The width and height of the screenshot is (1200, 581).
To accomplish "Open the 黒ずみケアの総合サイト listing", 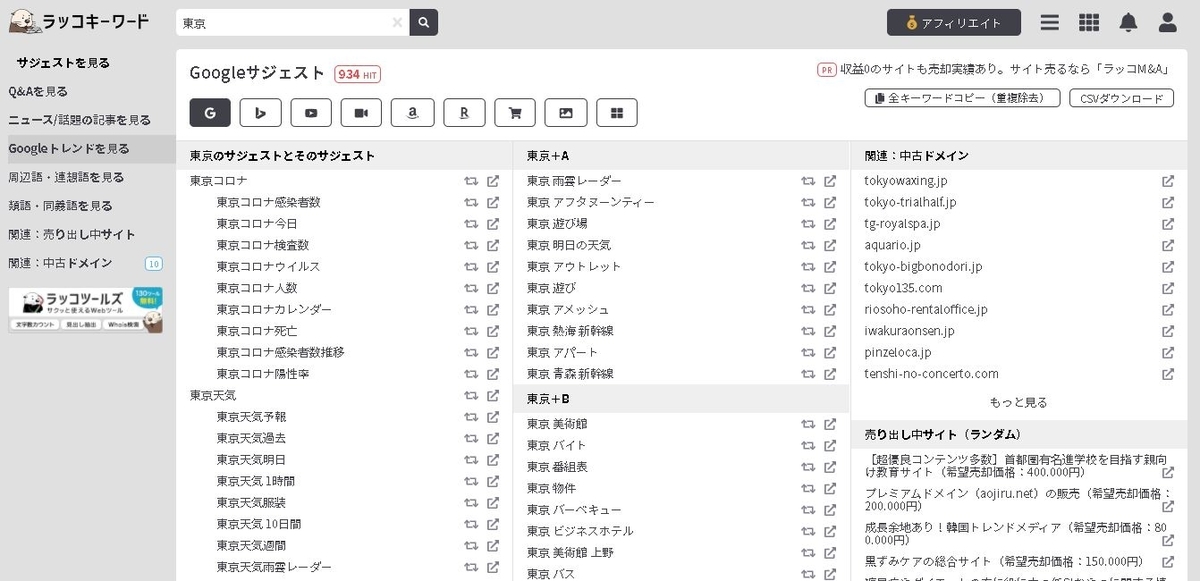I will click(1004, 561).
